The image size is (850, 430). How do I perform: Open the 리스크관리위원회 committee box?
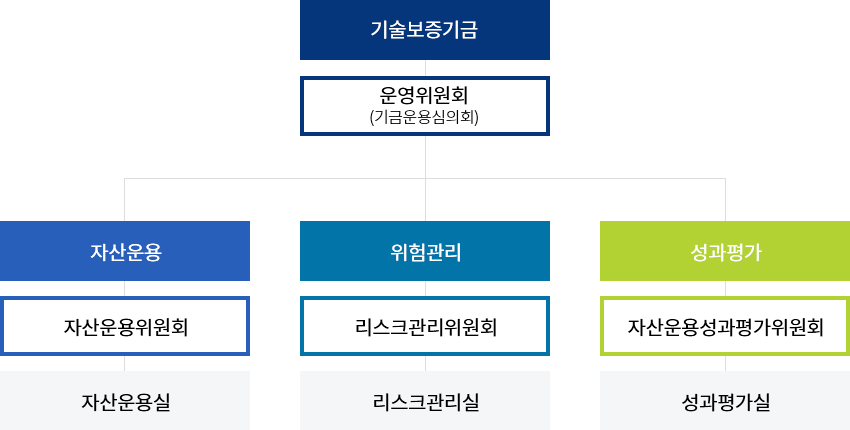coord(425,326)
